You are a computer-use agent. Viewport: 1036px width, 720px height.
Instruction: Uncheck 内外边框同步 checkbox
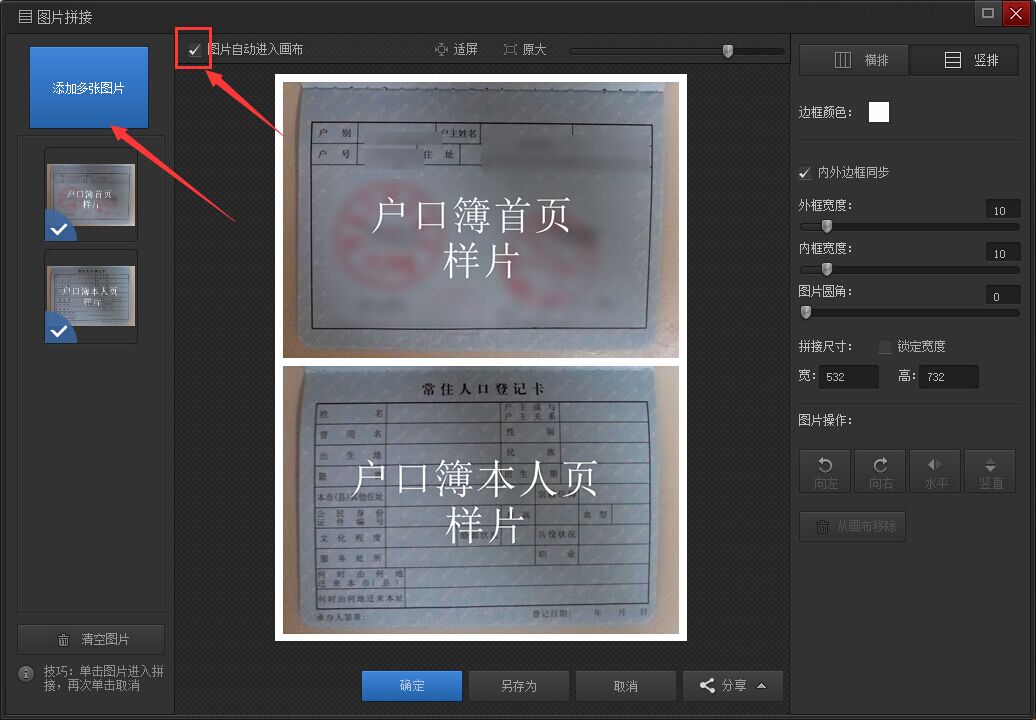[x=805, y=173]
